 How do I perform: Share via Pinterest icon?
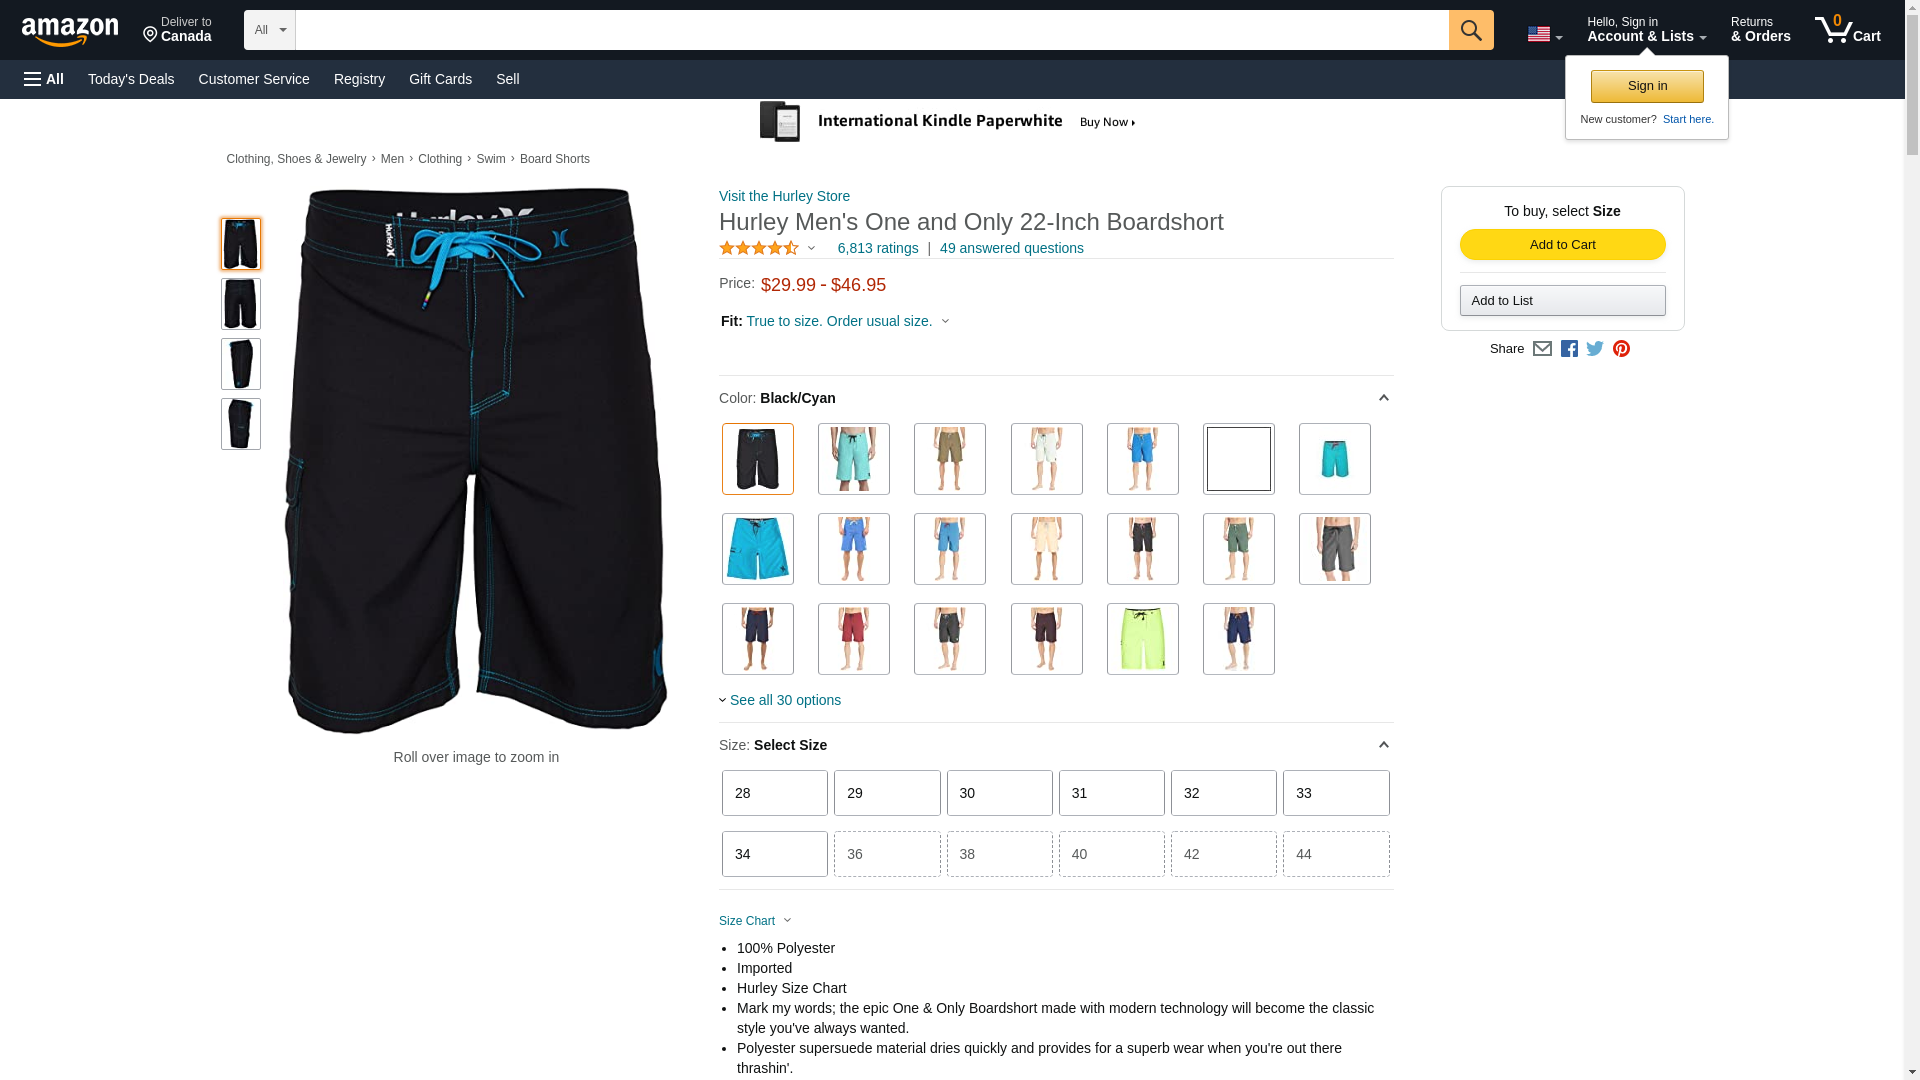(1621, 349)
